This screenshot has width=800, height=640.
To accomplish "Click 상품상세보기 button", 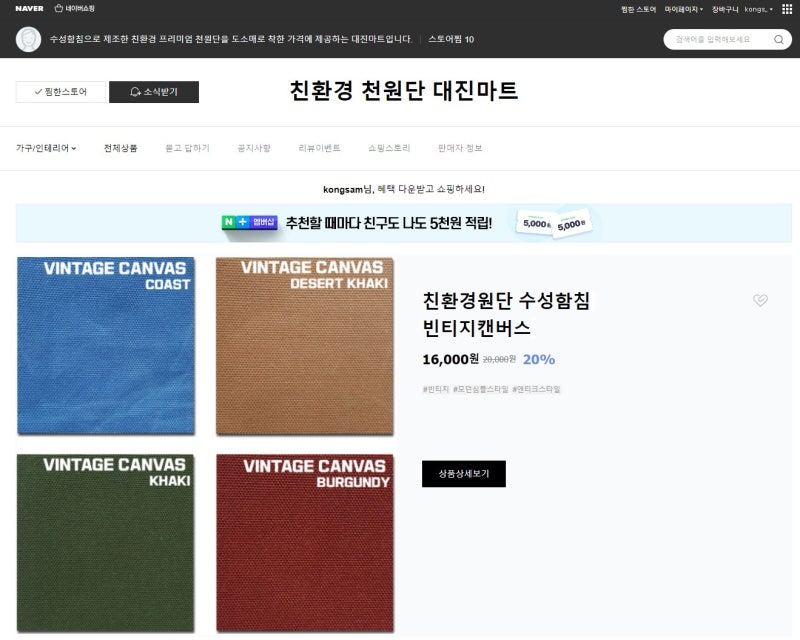I will point(464,474).
